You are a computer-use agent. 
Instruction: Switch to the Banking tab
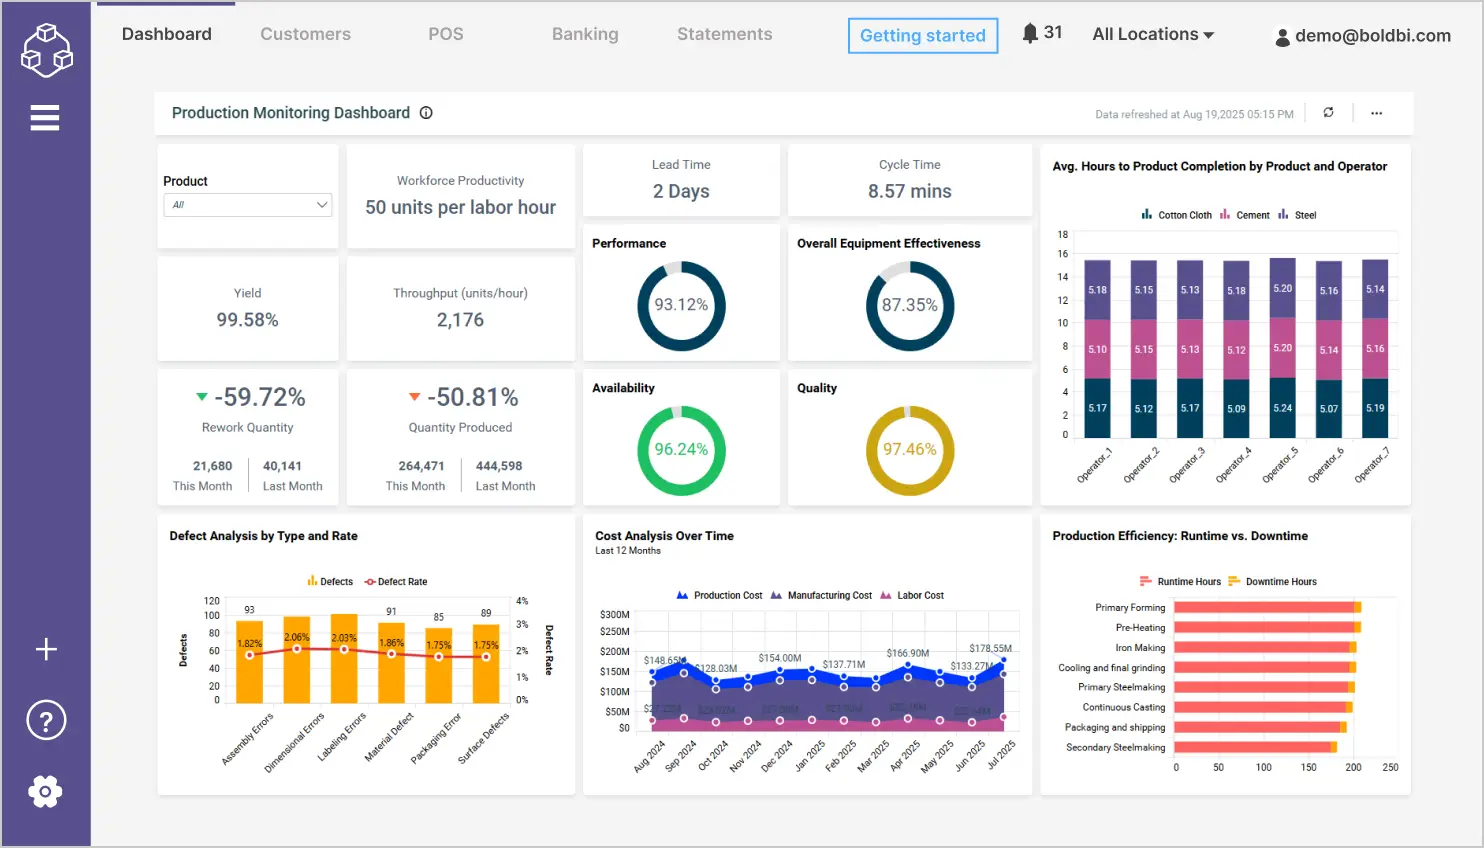(585, 33)
